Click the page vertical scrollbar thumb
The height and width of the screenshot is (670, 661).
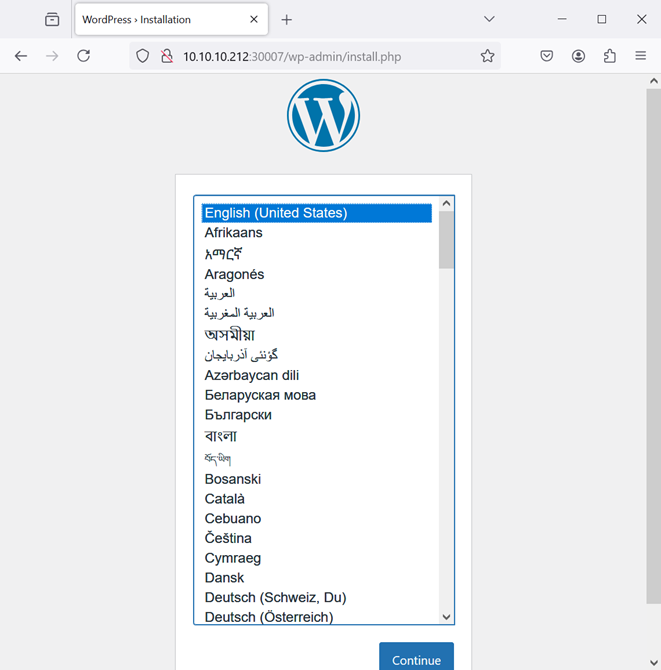[x=654, y=346]
